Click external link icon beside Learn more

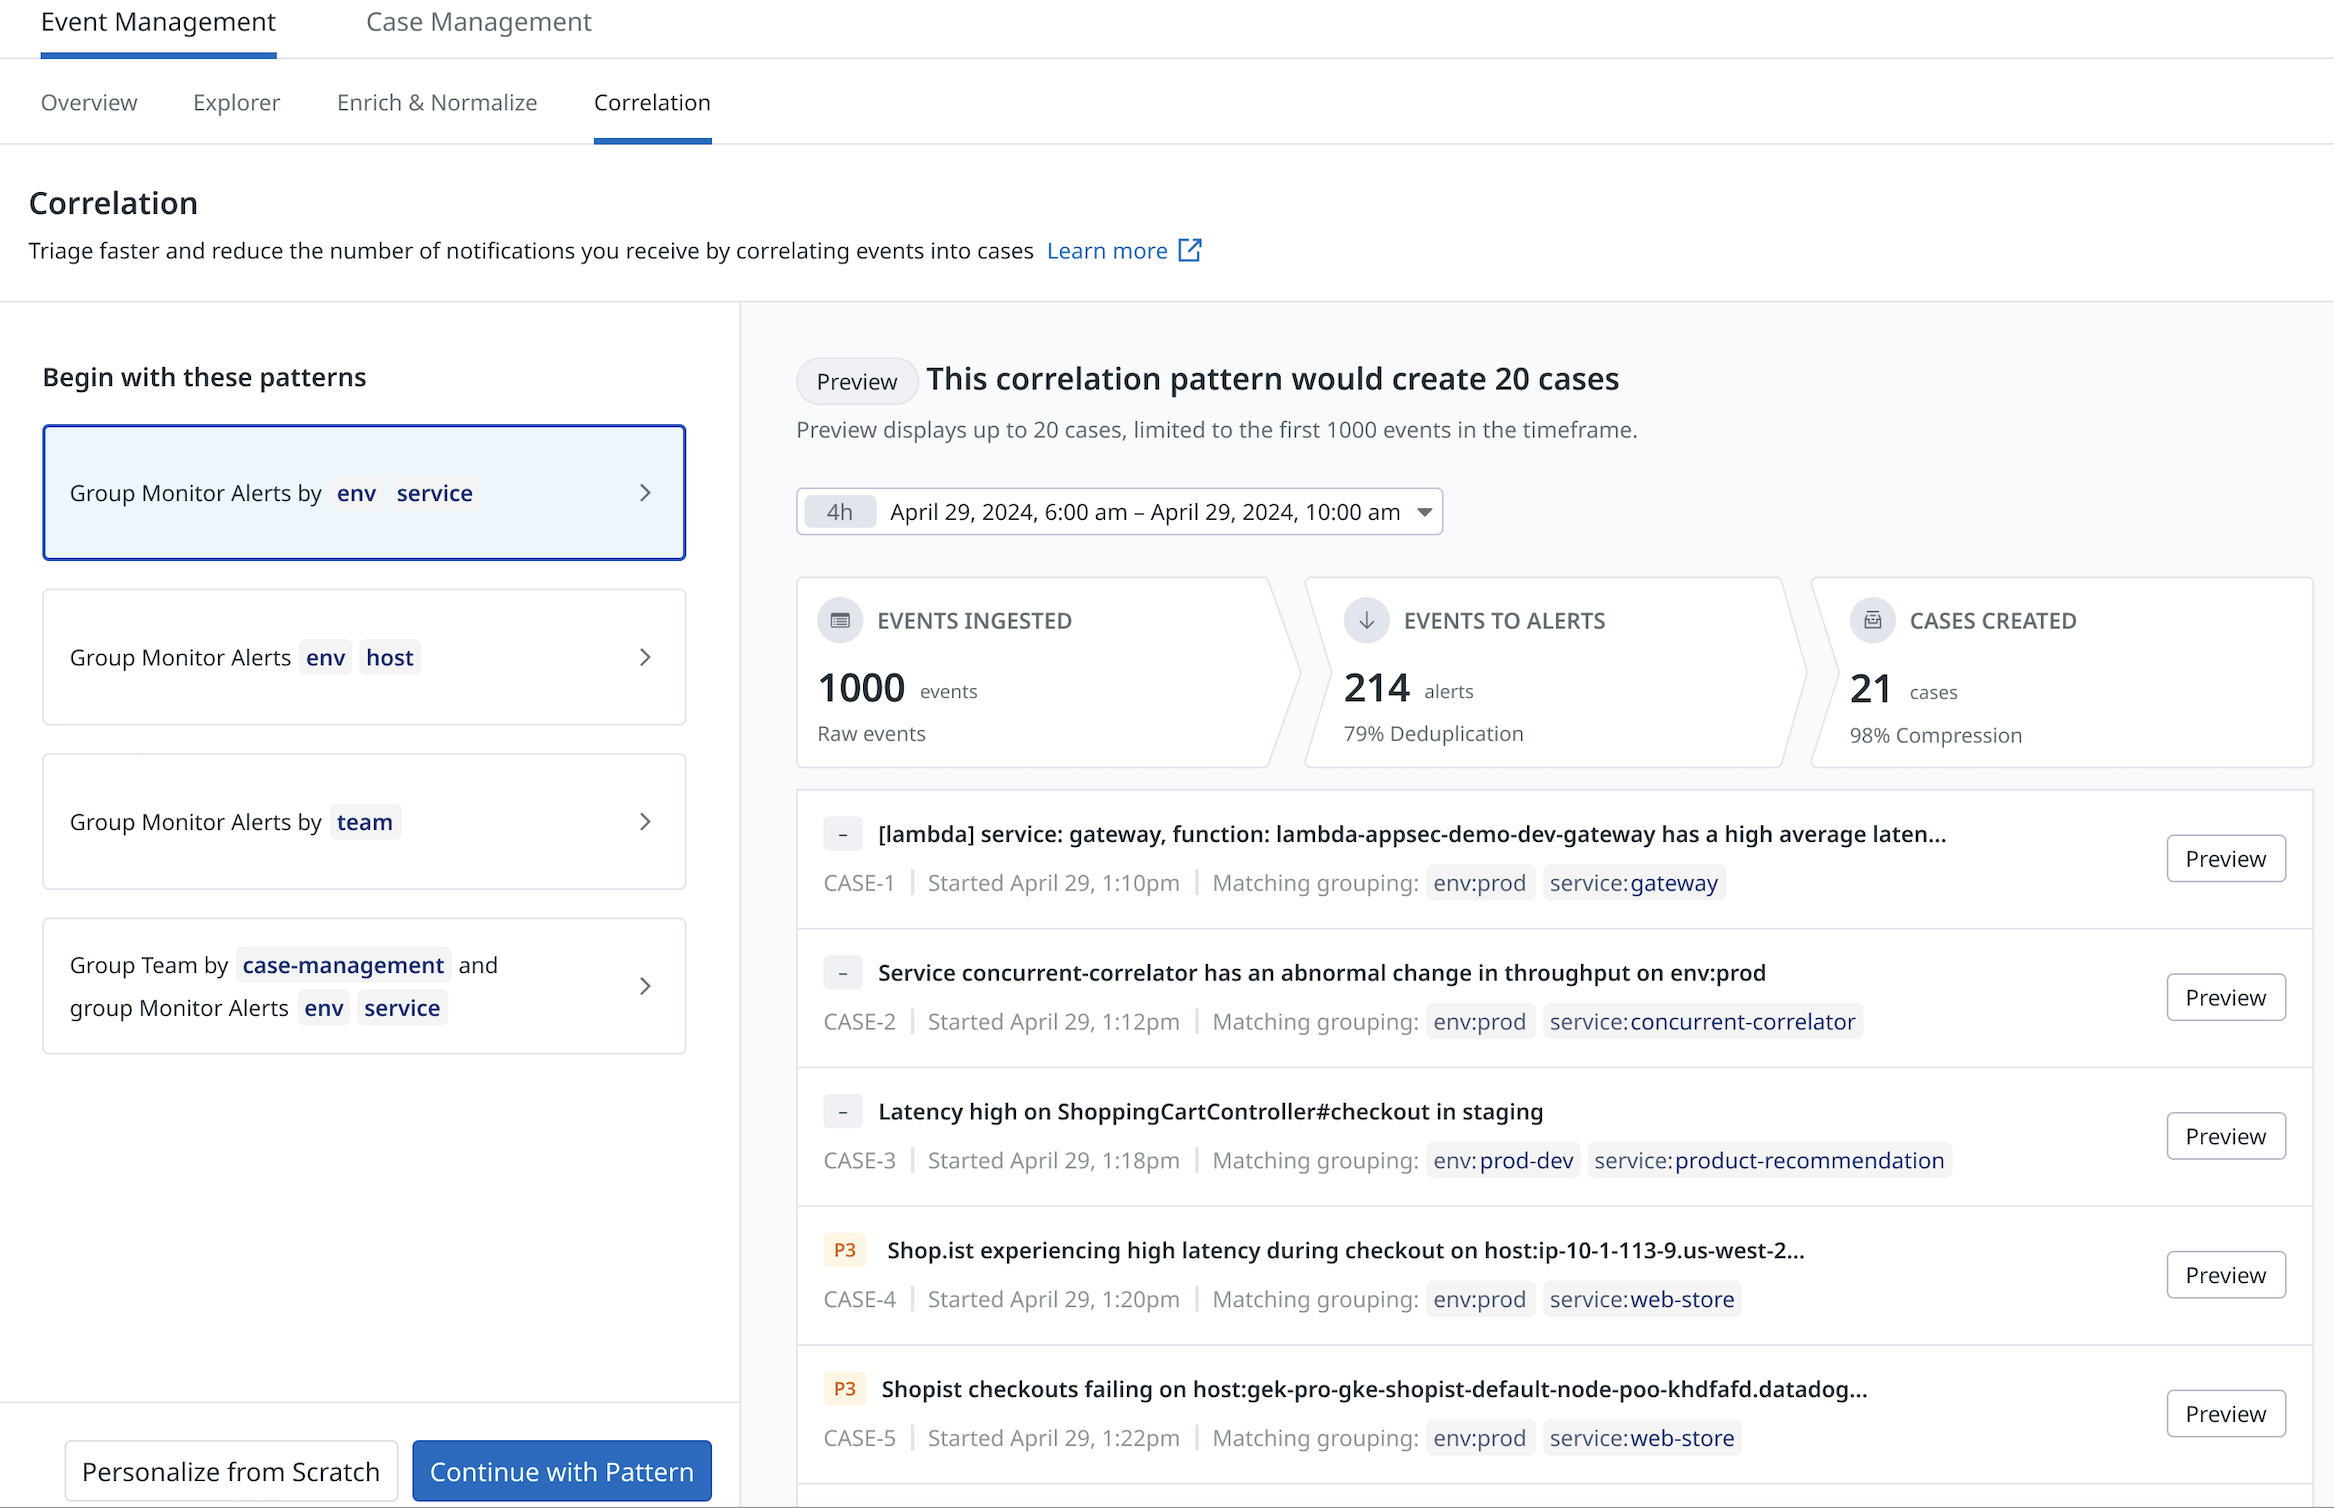(1190, 250)
